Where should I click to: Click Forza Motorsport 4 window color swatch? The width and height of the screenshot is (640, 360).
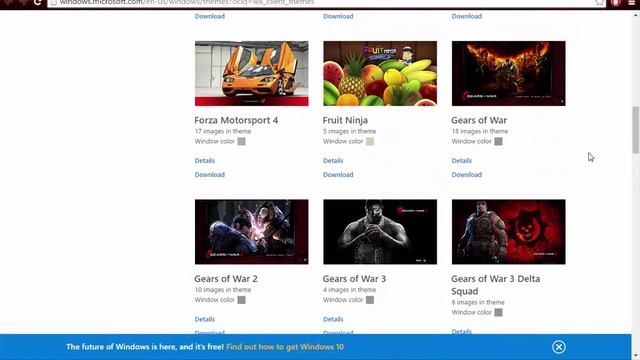point(242,142)
